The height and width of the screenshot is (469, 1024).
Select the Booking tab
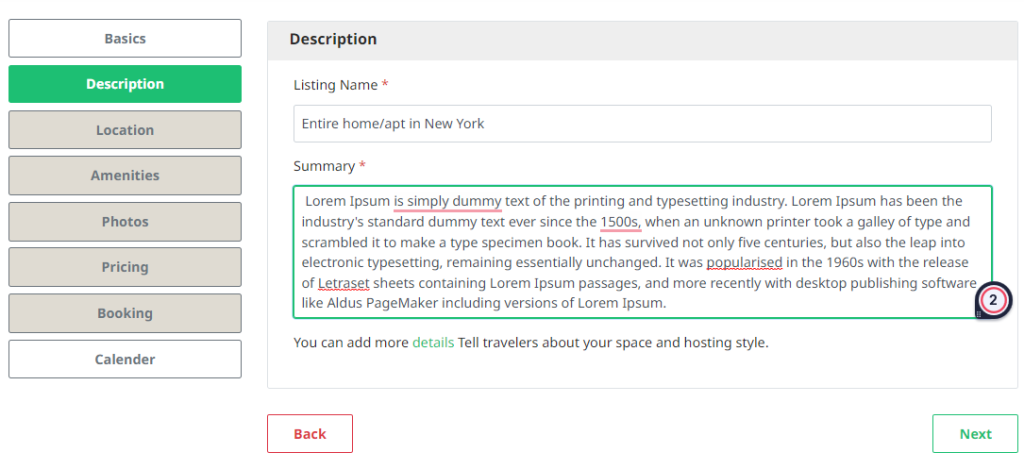tap(125, 313)
